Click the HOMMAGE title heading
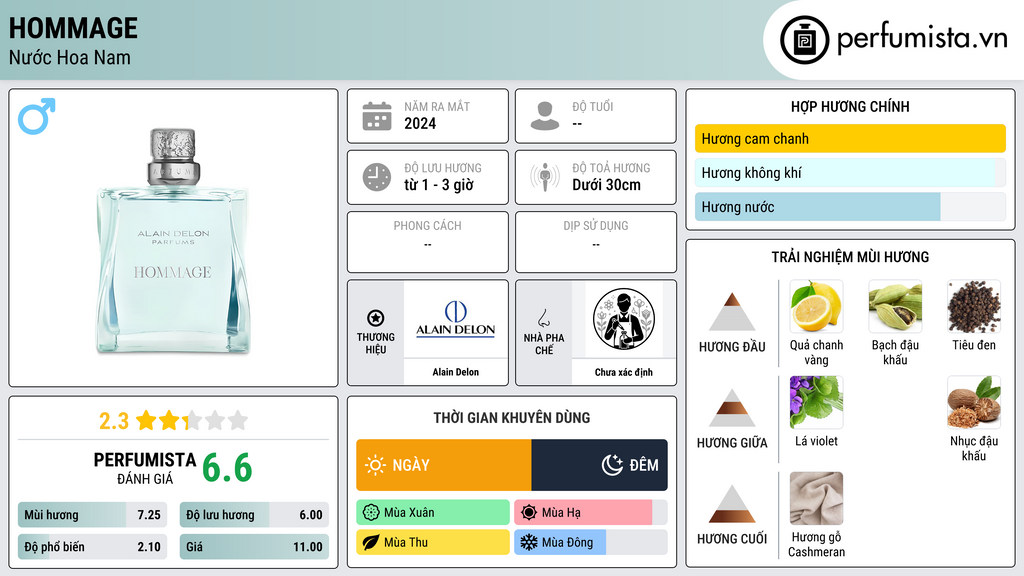1024x576 pixels. [x=73, y=28]
